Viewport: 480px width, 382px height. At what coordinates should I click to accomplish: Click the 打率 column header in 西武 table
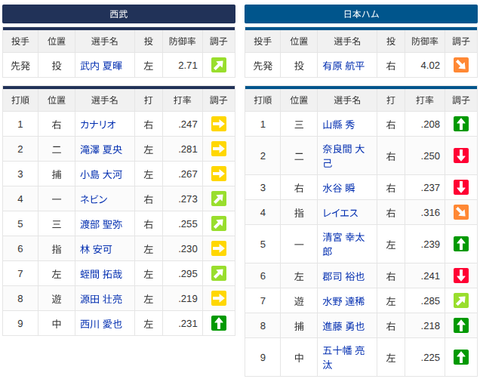182,100
